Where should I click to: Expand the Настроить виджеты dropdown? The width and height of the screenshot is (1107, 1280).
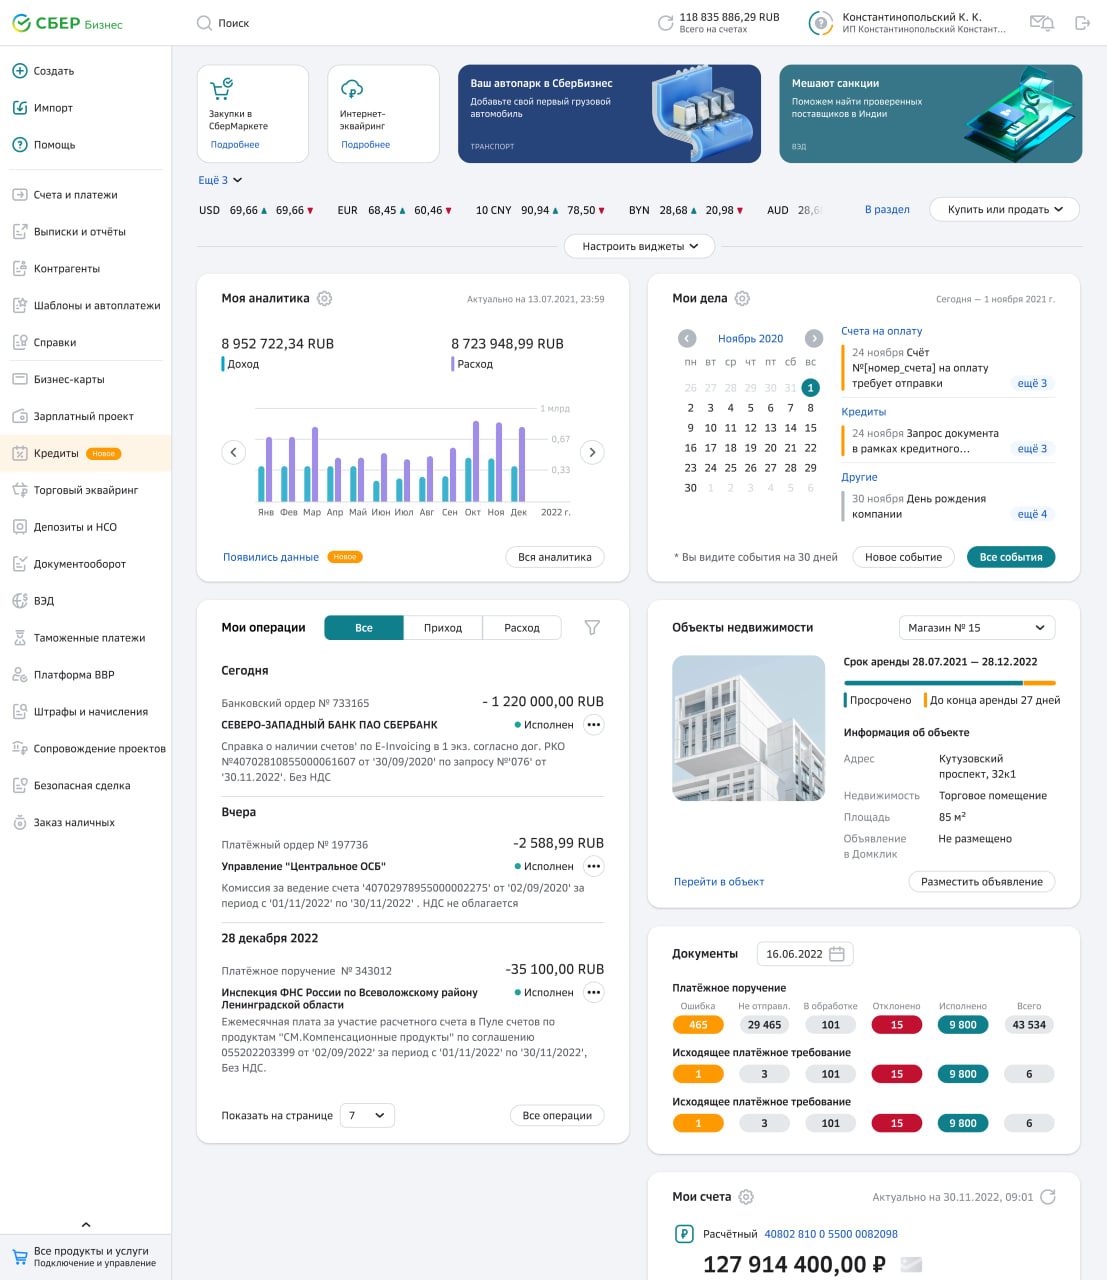(640, 246)
